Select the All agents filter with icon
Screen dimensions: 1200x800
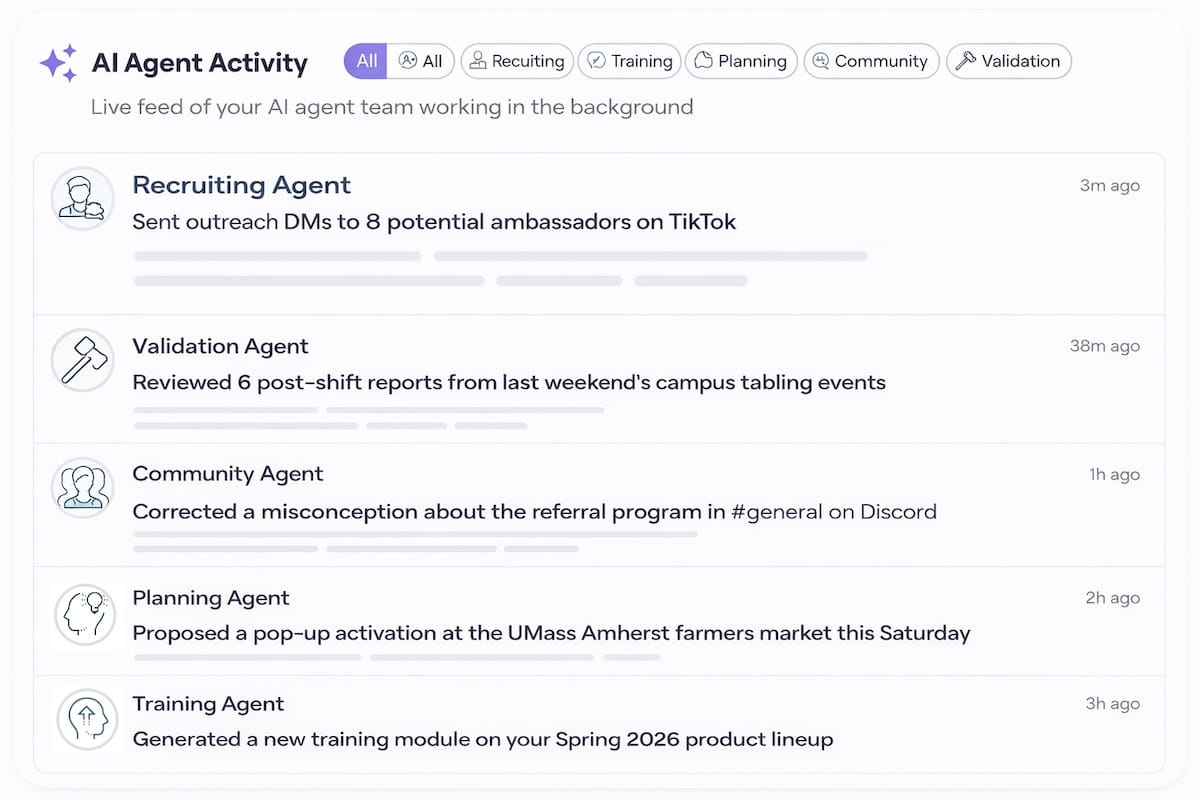click(421, 61)
